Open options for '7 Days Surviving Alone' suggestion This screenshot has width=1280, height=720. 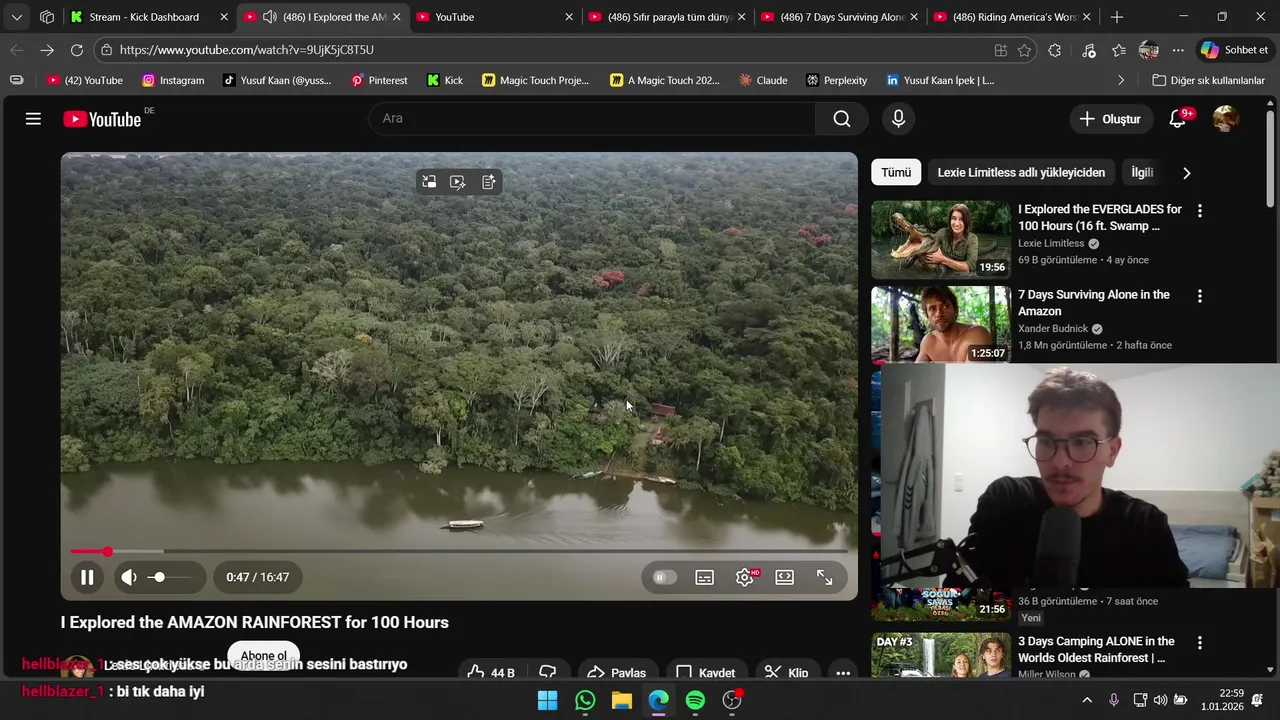1200,296
